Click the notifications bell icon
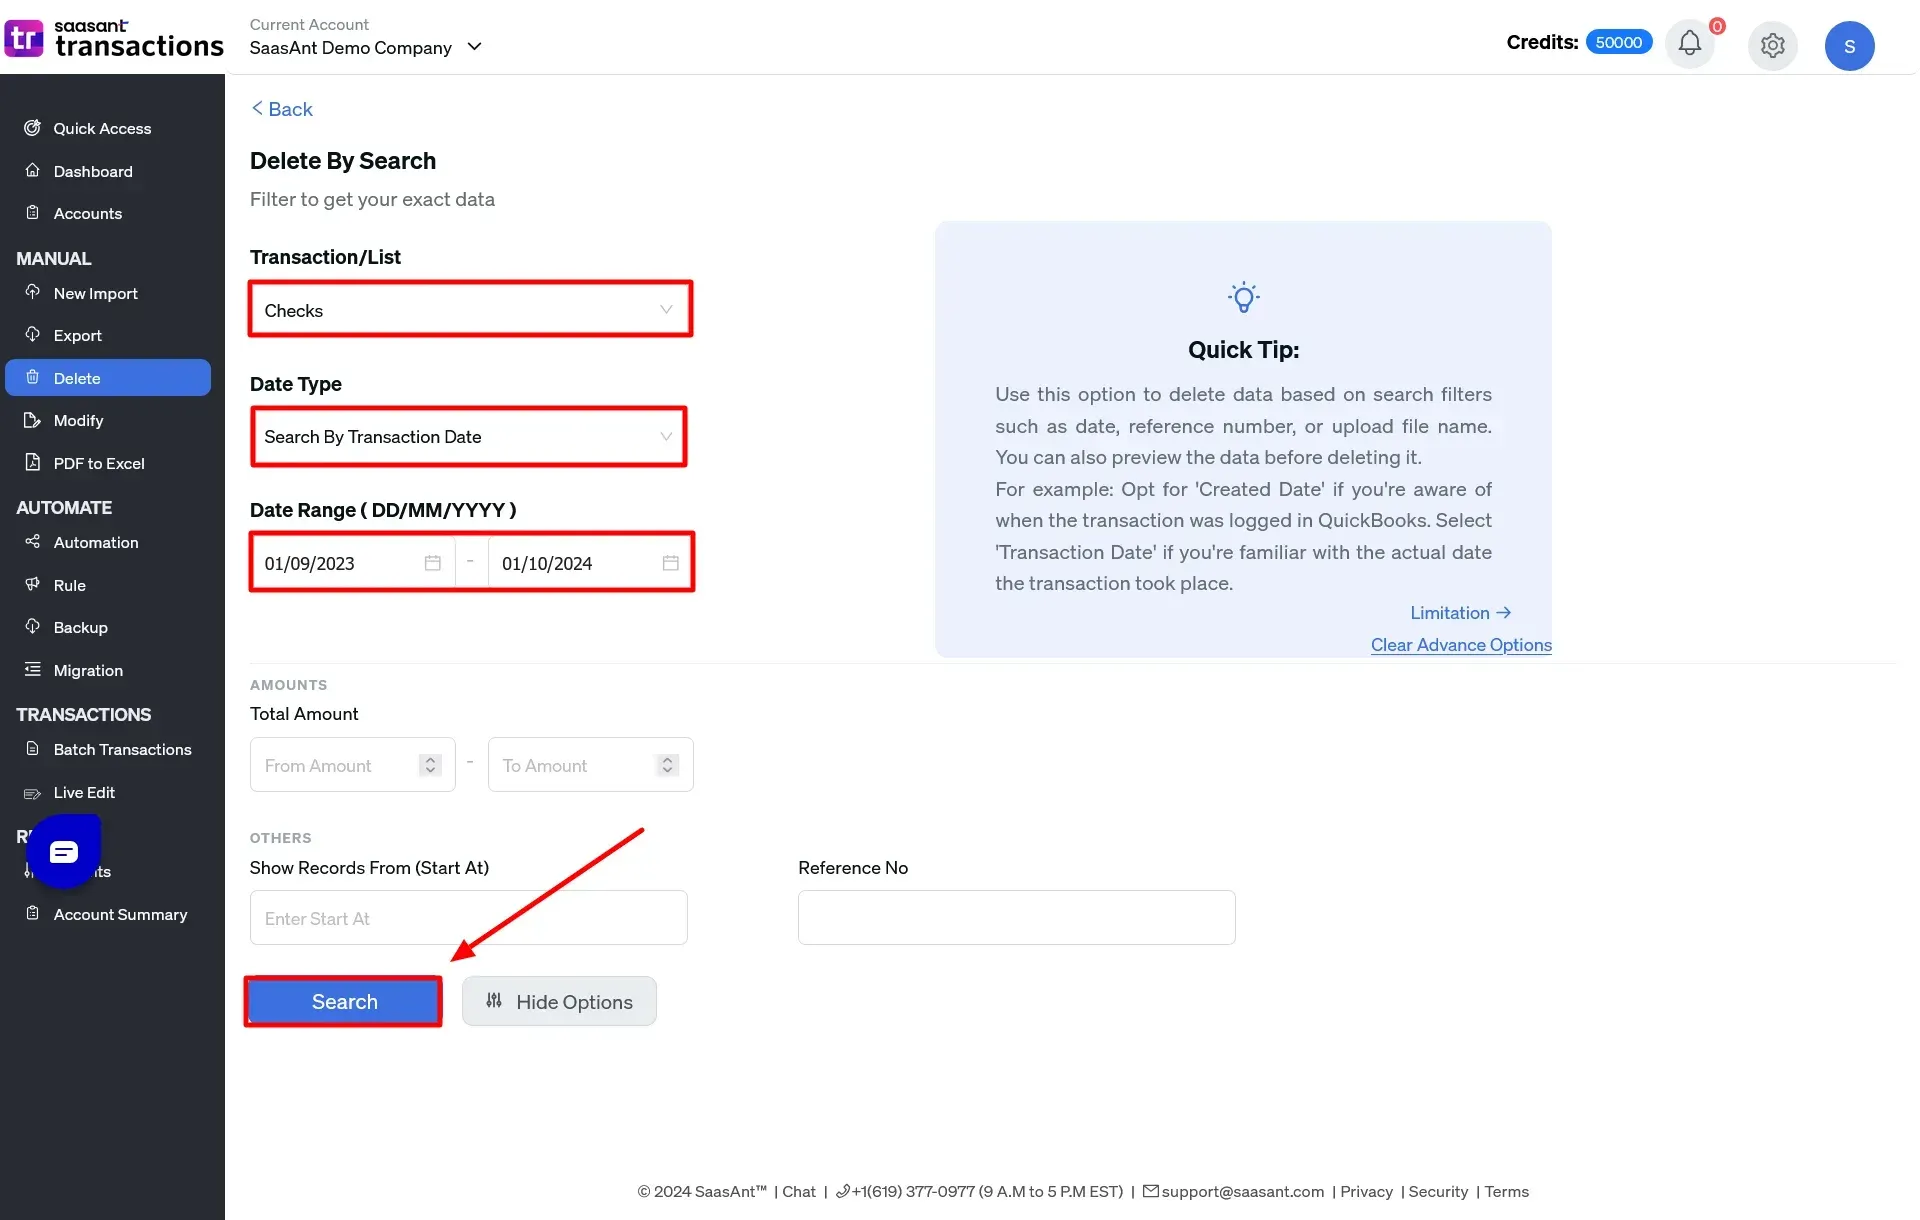1920x1220 pixels. pos(1689,45)
